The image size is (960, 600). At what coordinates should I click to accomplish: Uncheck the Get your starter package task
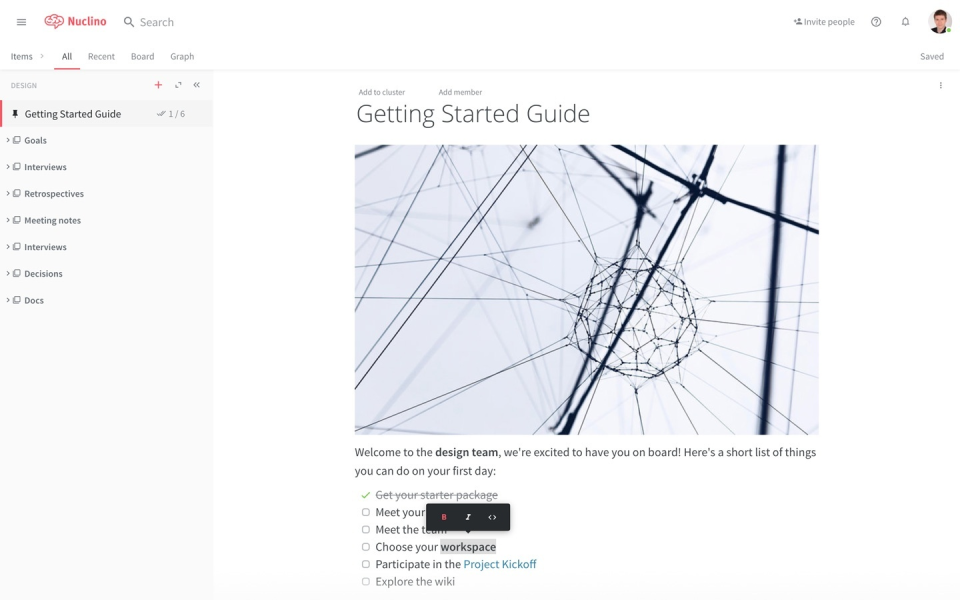pos(366,495)
